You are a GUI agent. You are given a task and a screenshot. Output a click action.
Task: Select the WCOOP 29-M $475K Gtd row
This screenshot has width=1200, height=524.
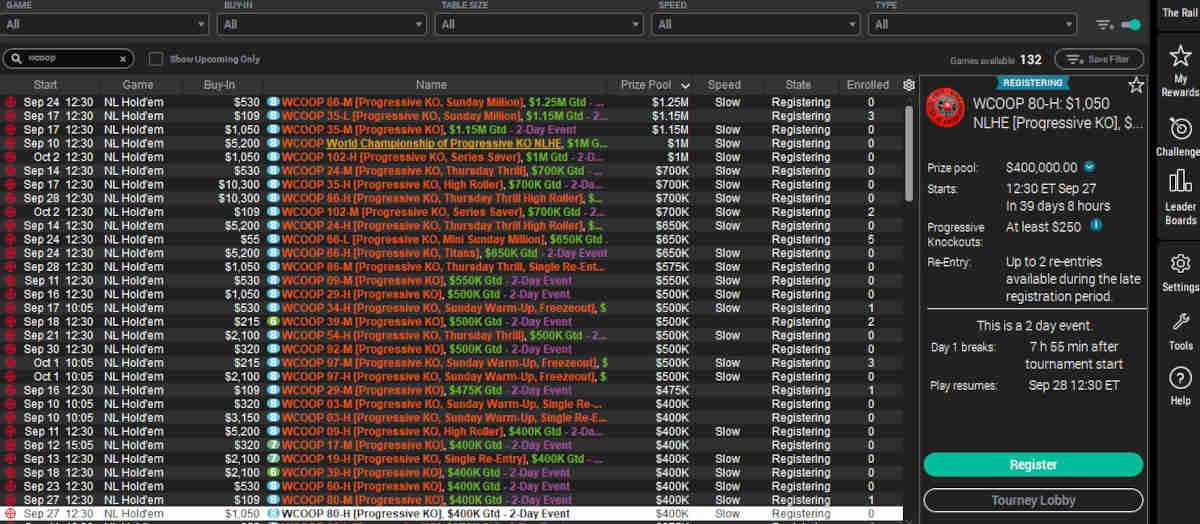(450, 390)
